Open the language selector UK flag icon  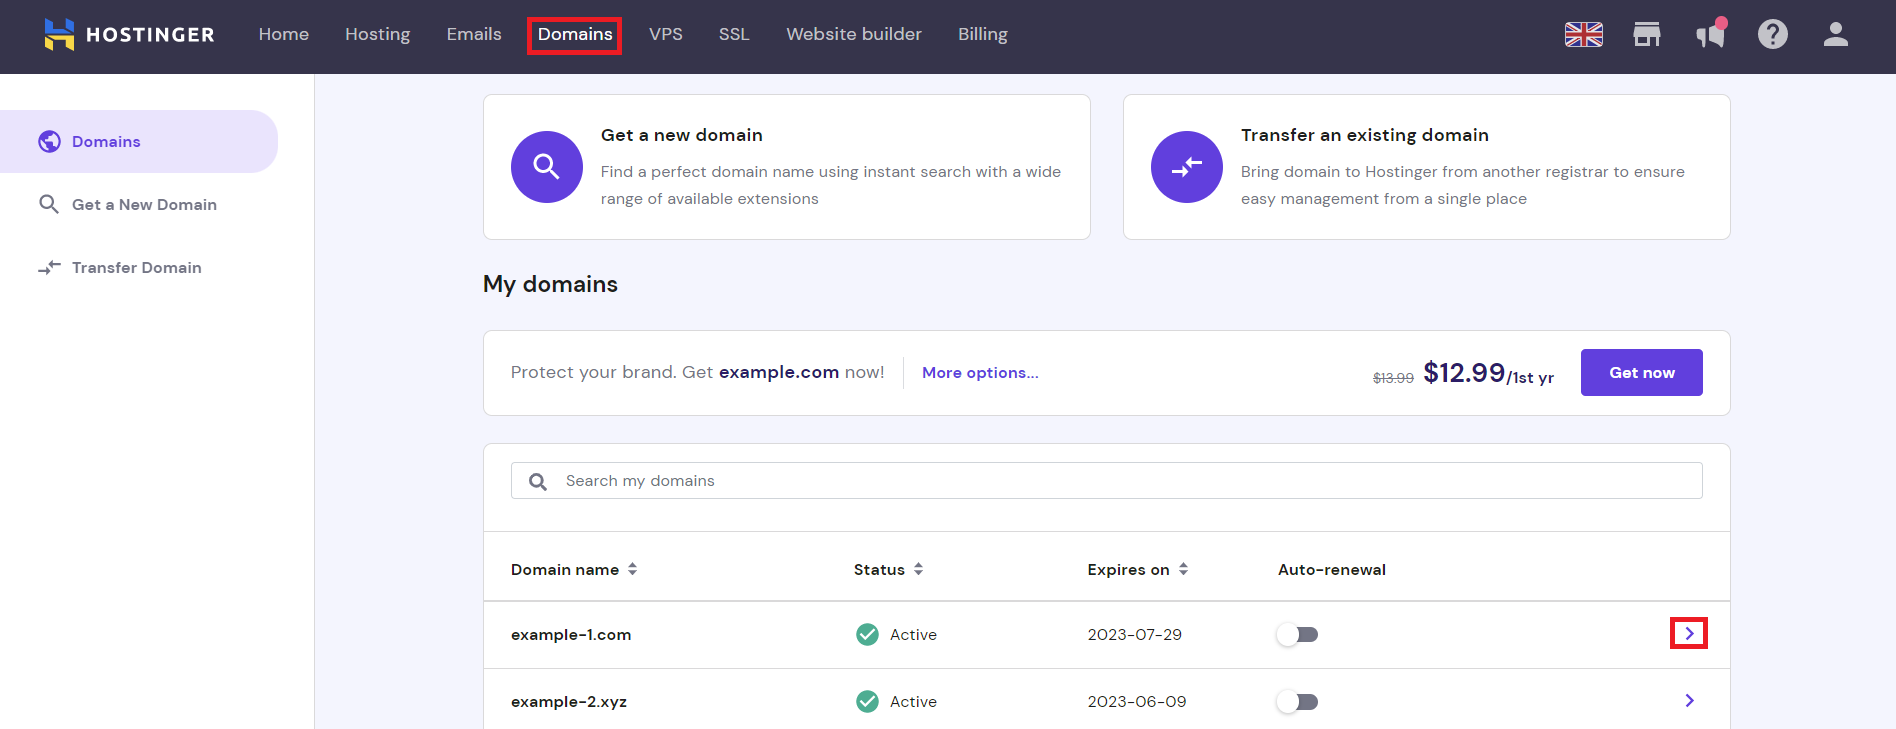pos(1584,34)
